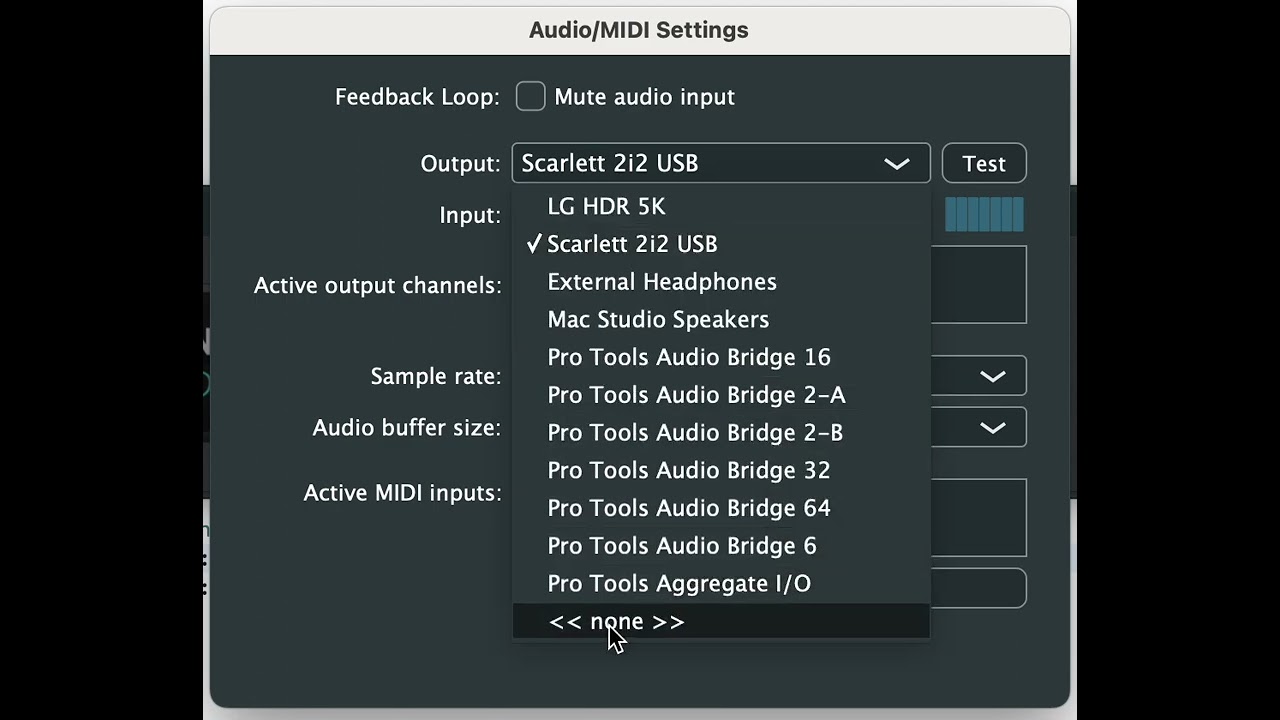Choose Scarlett 2i2 USB from list
The height and width of the screenshot is (720, 1280).
pos(632,244)
